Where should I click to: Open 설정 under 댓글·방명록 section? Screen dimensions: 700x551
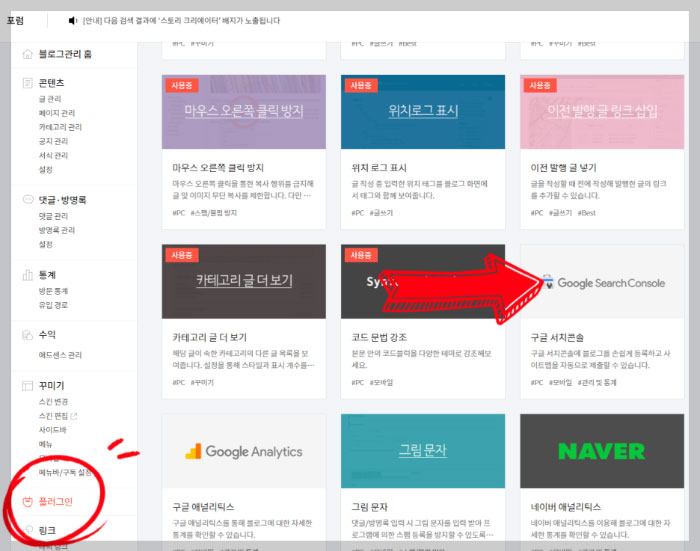(46, 244)
